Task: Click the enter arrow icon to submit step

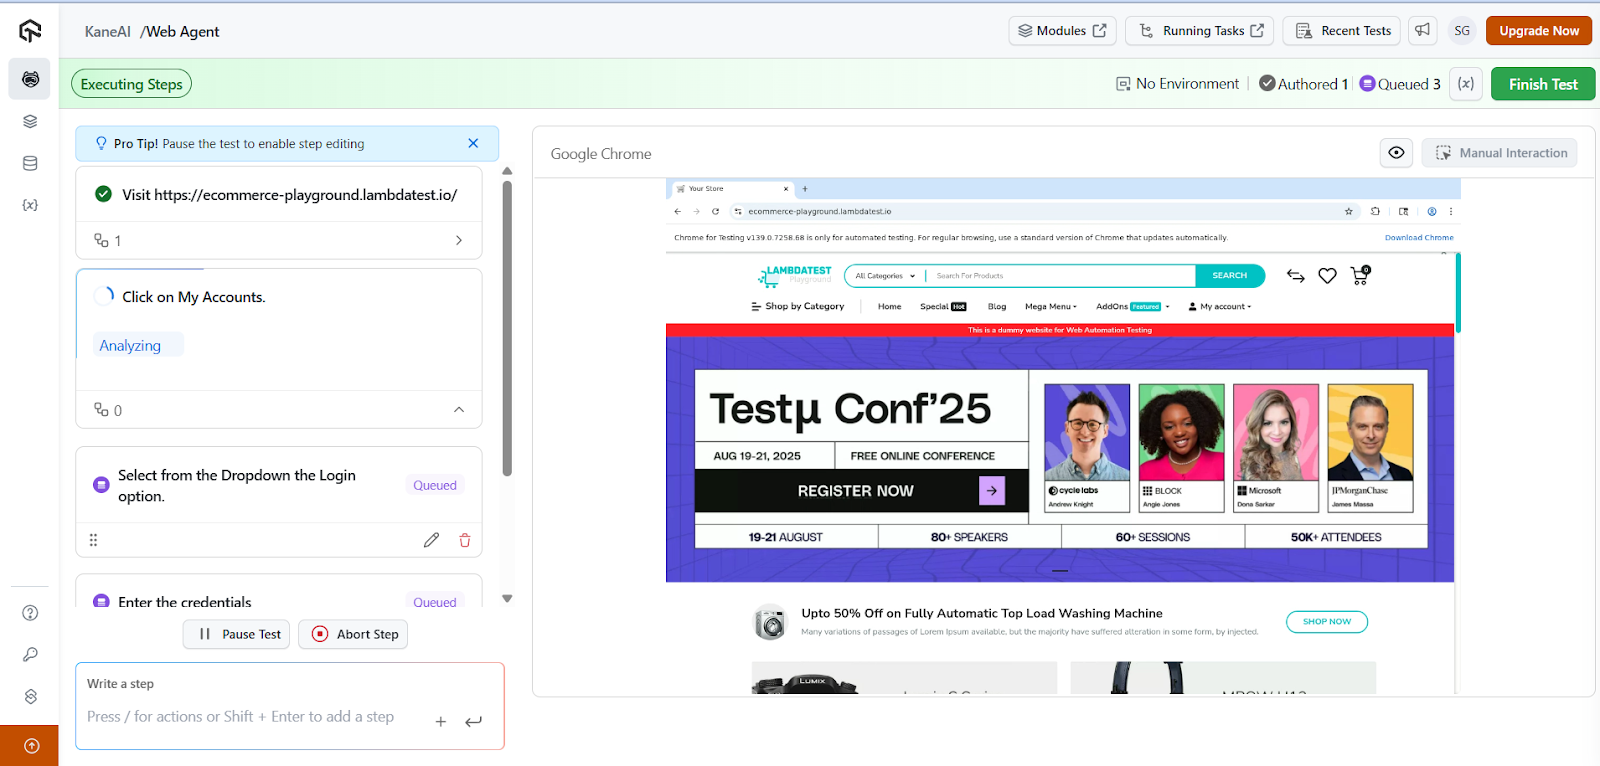Action: (473, 721)
